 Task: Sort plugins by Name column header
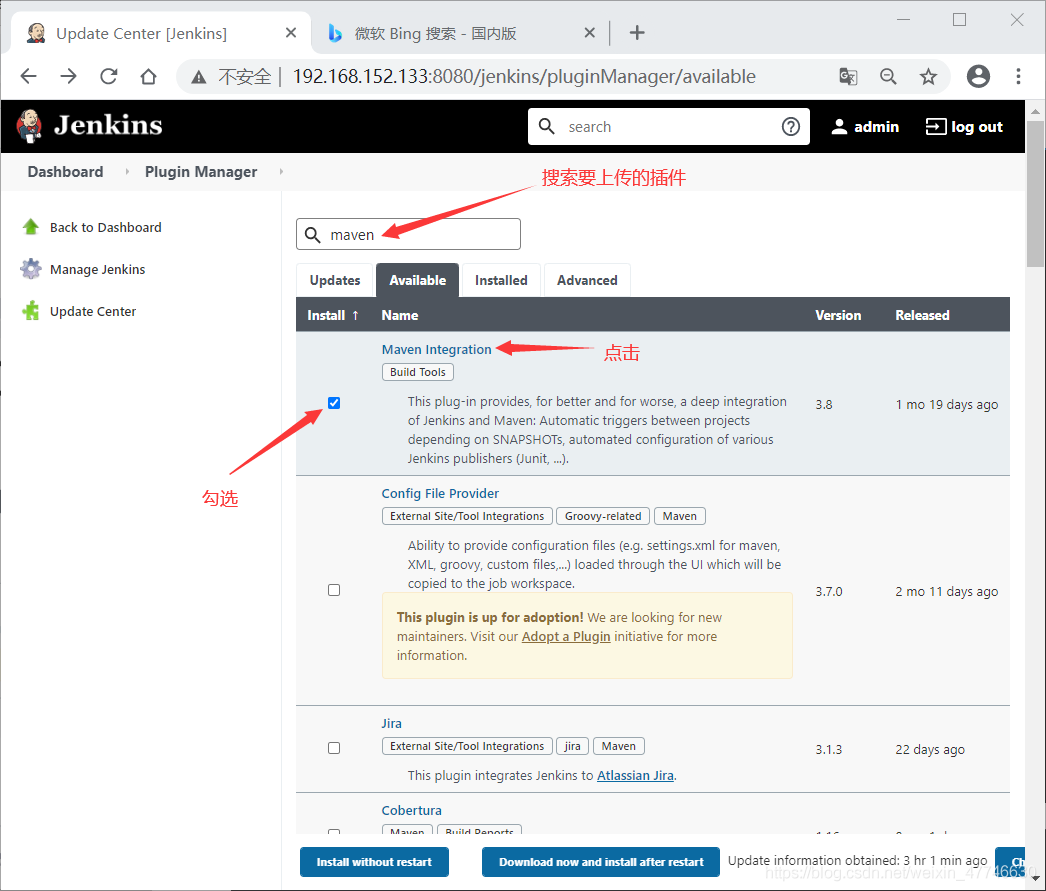(x=400, y=315)
